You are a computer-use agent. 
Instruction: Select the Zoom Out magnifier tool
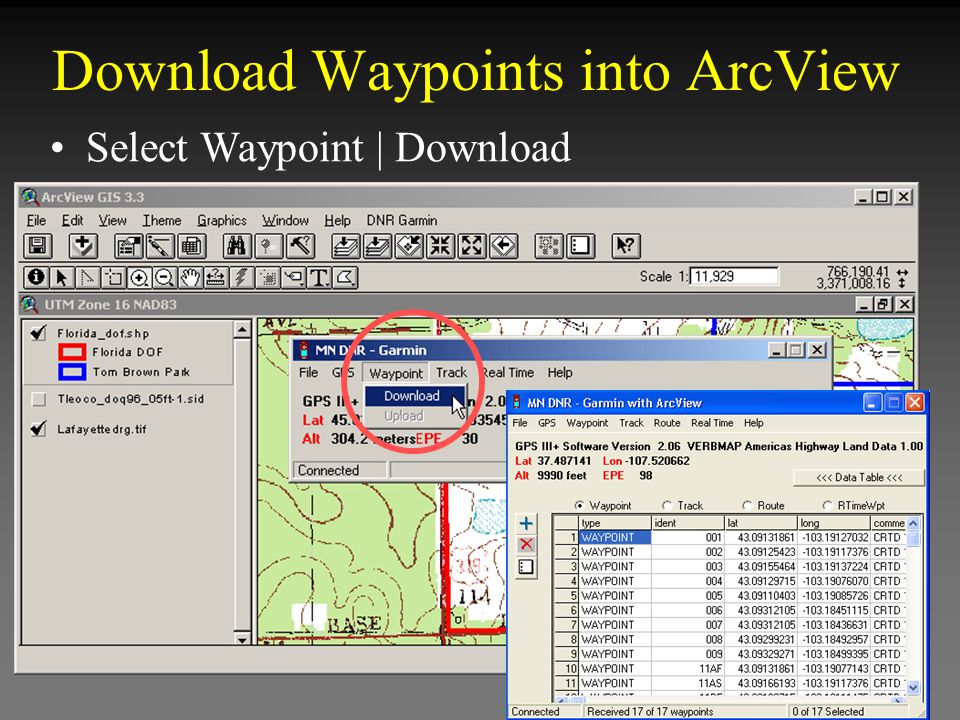tap(165, 277)
